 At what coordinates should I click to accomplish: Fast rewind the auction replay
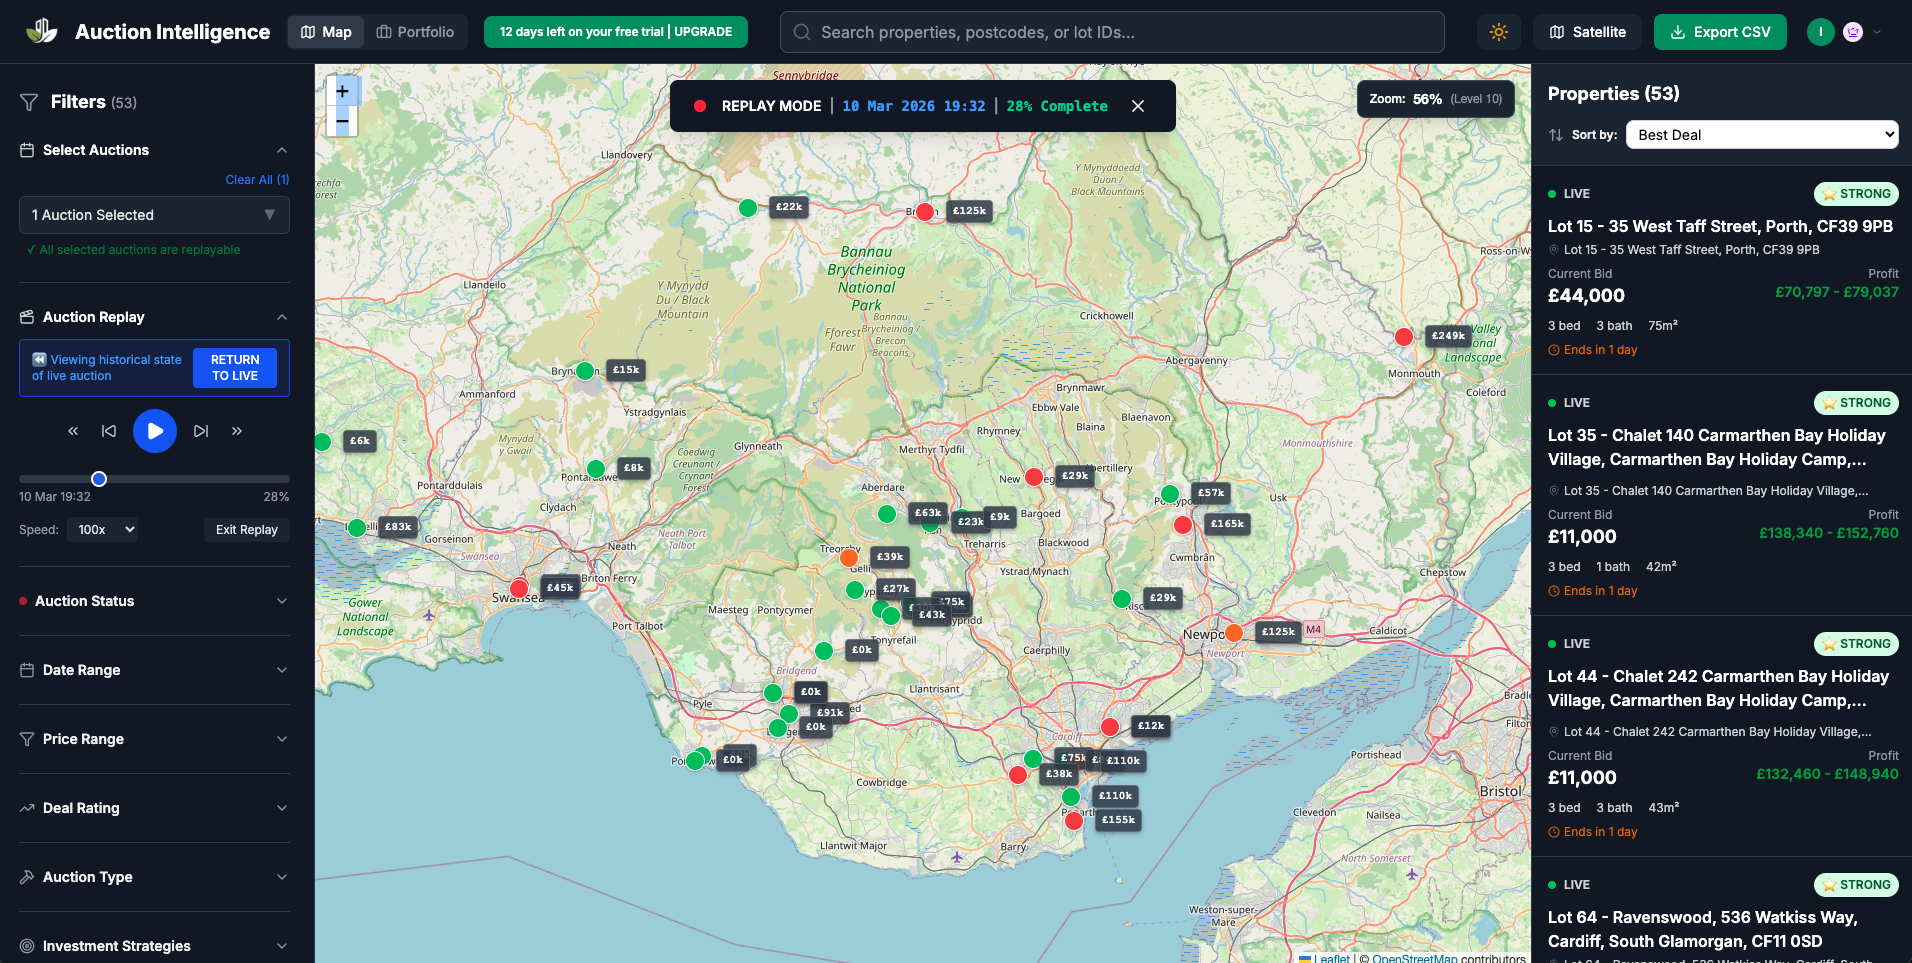pos(73,431)
